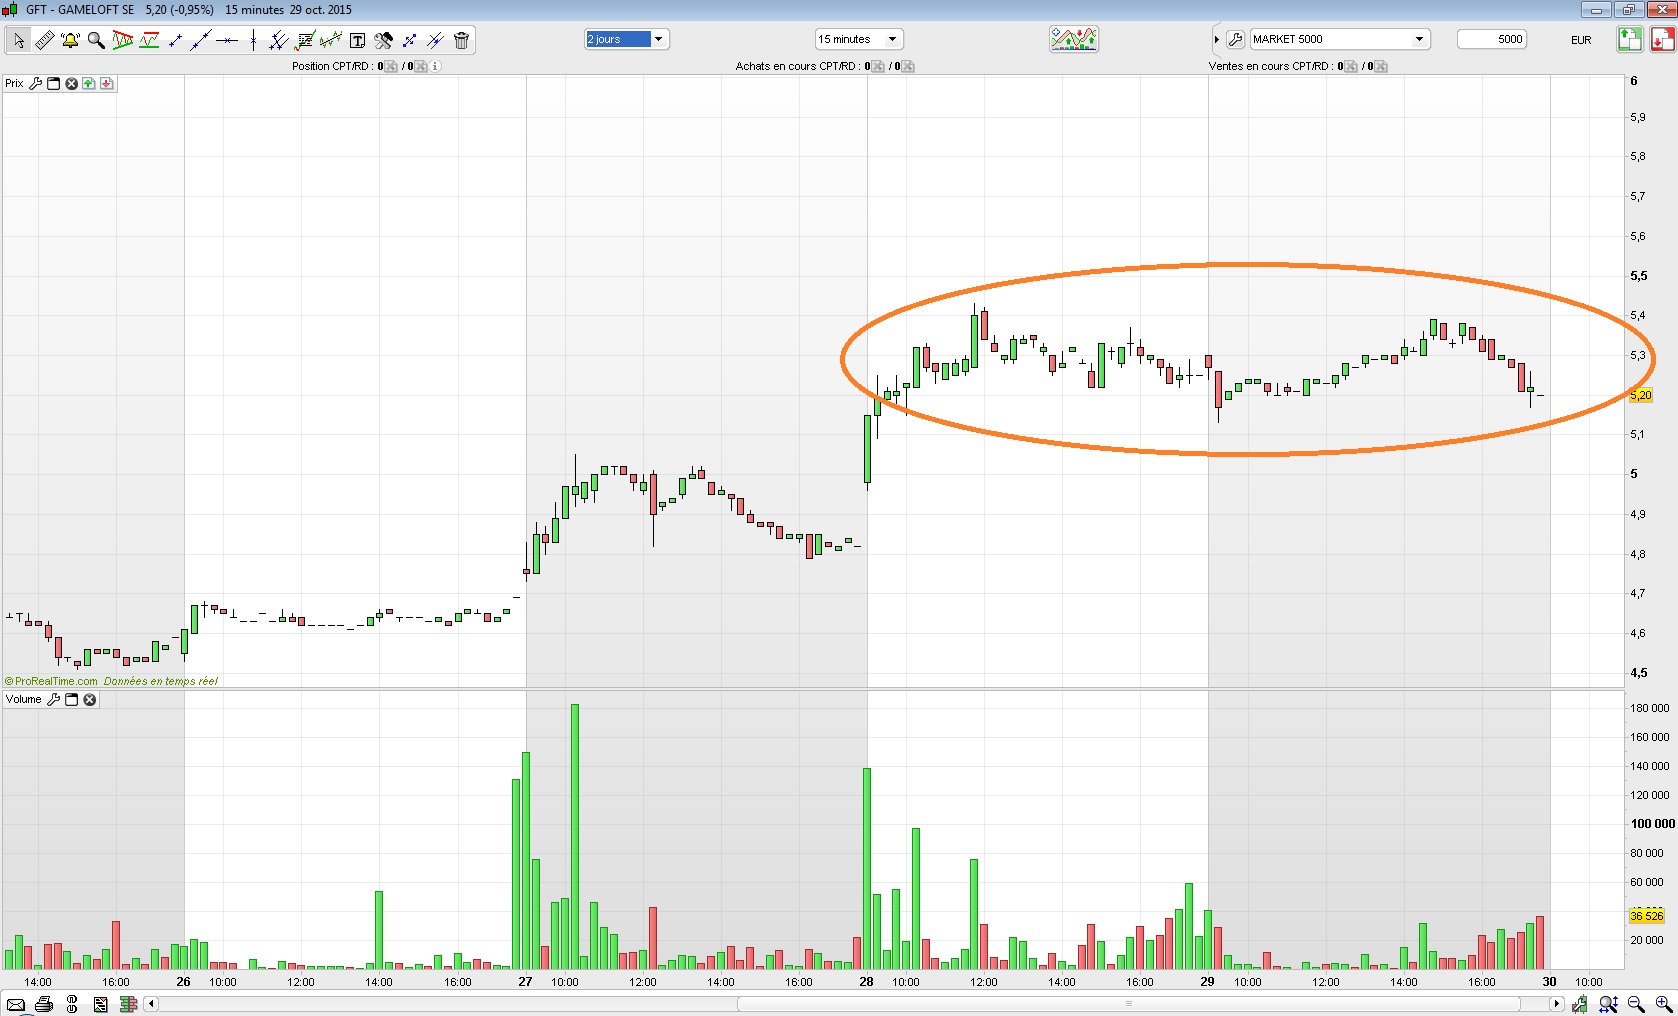Click the horizontal chart scrollbar thumb
Image resolution: width=1678 pixels, height=1016 pixels.
point(1129,1004)
